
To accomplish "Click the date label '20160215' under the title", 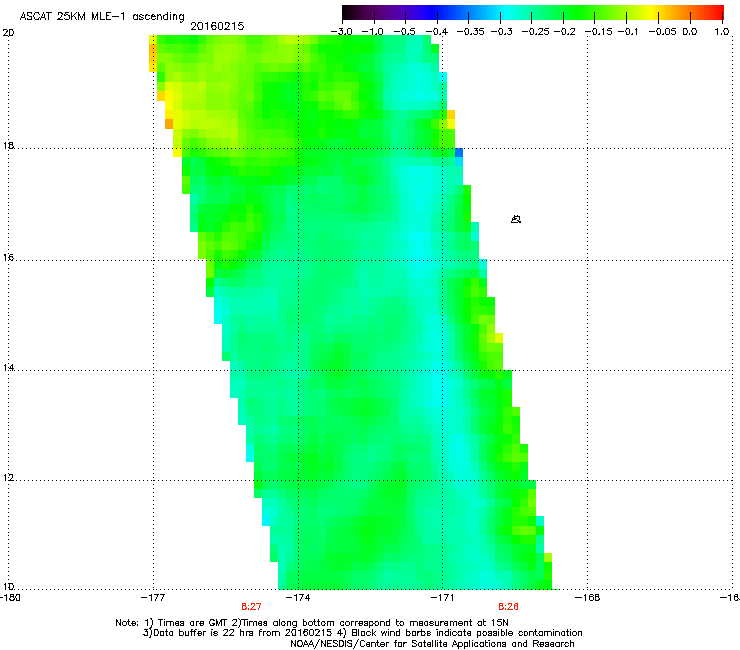I will click(217, 26).
